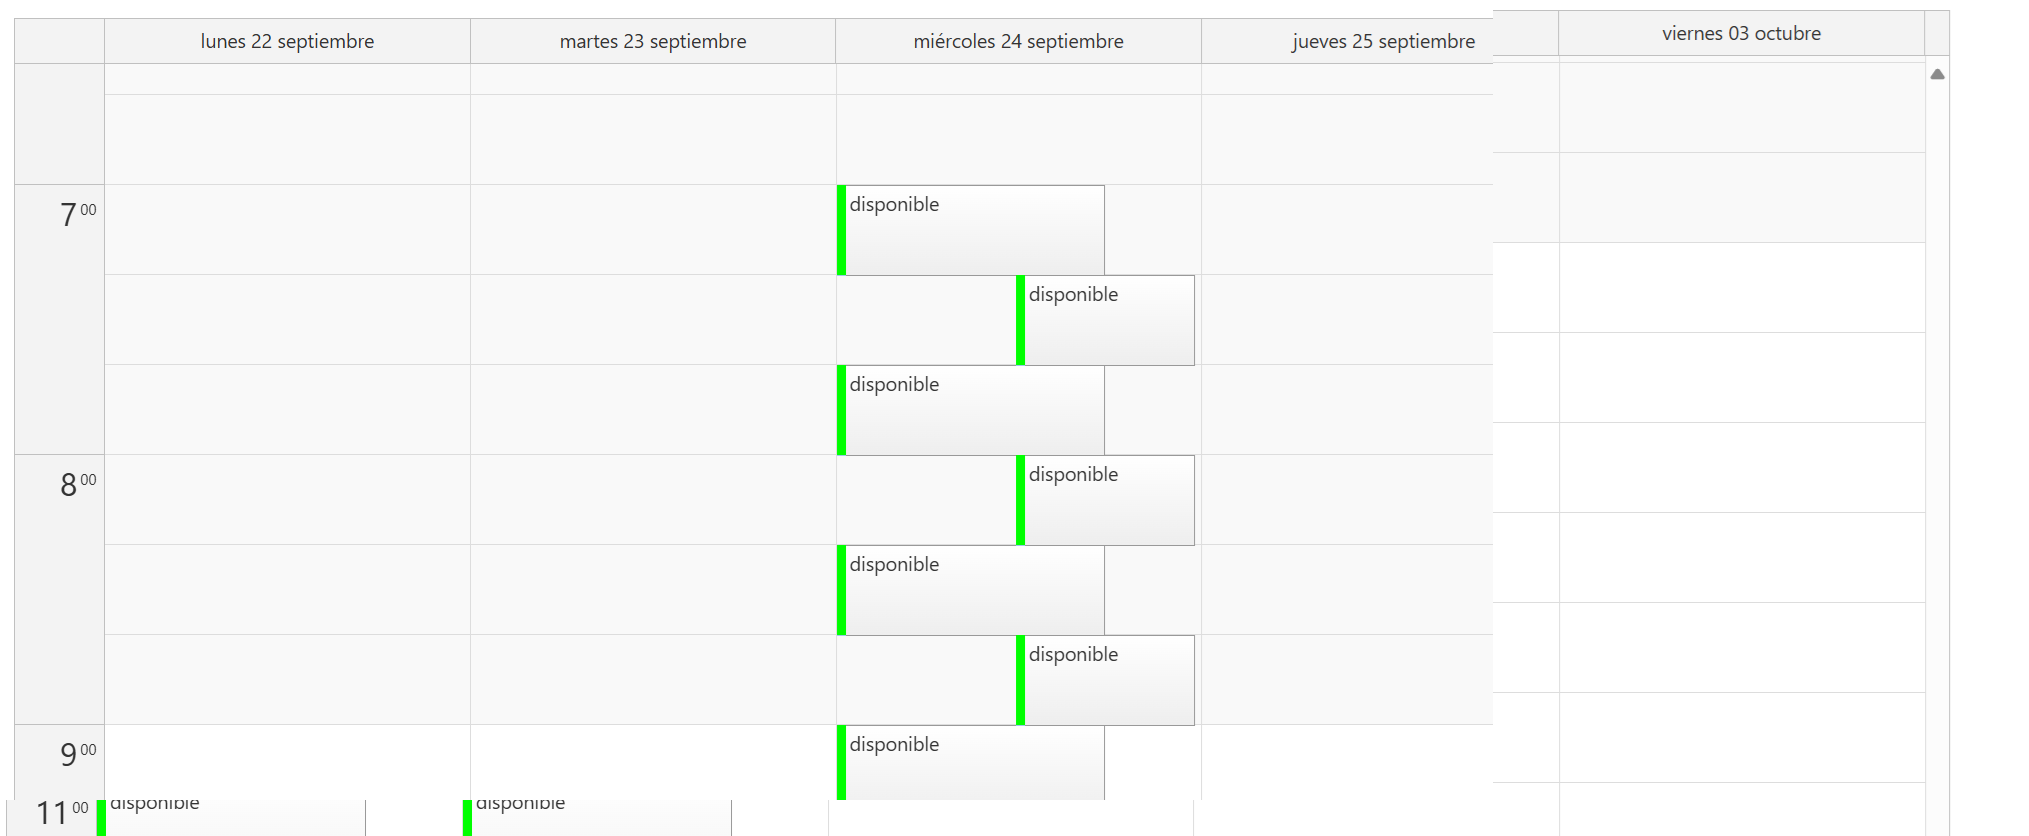Select the martes 23 septiembre column header
The height and width of the screenshot is (836, 2029).
[653, 41]
